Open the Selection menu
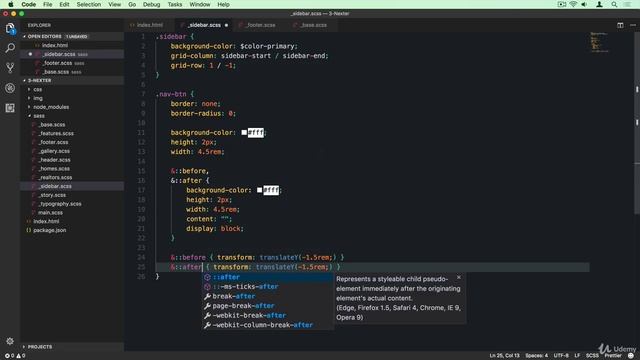The height and width of the screenshot is (360, 640). 89,4
